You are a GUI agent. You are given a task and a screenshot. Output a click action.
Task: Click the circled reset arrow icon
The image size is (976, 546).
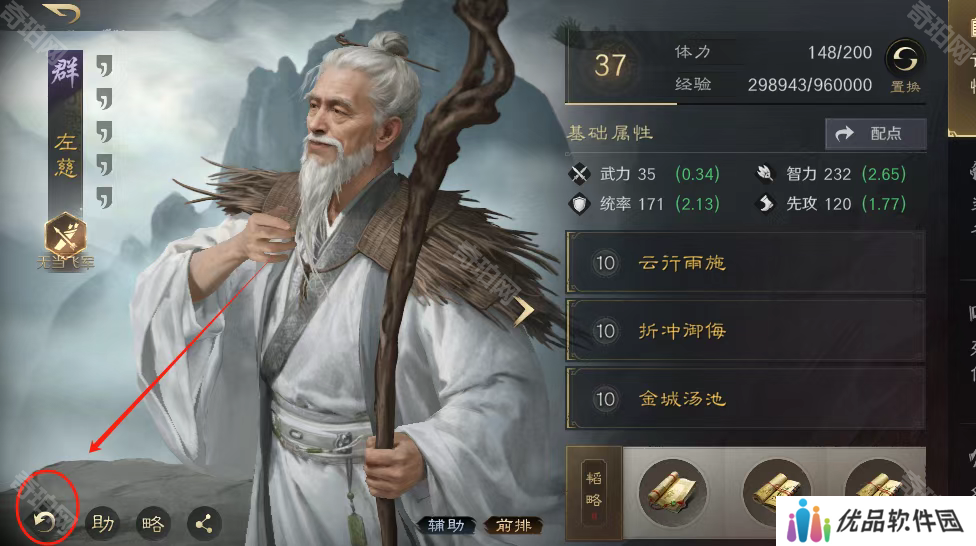(44, 522)
